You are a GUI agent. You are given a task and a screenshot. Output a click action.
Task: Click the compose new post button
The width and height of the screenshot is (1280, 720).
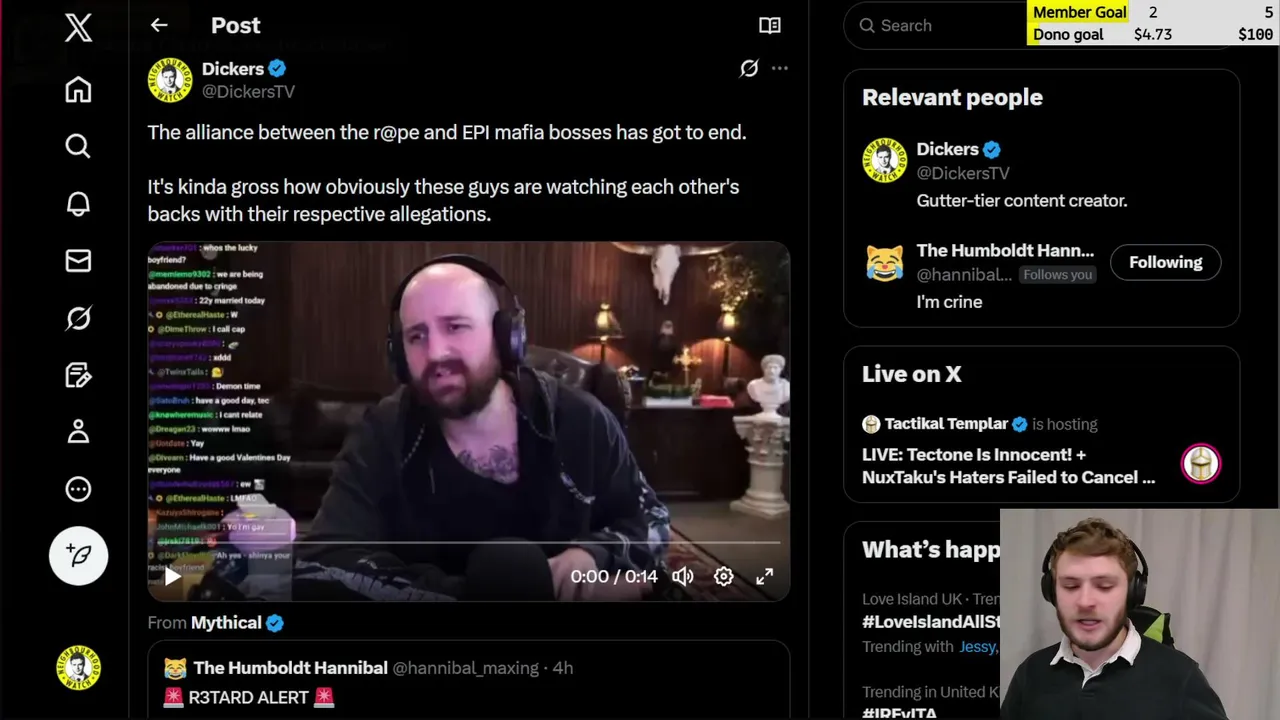pos(78,555)
